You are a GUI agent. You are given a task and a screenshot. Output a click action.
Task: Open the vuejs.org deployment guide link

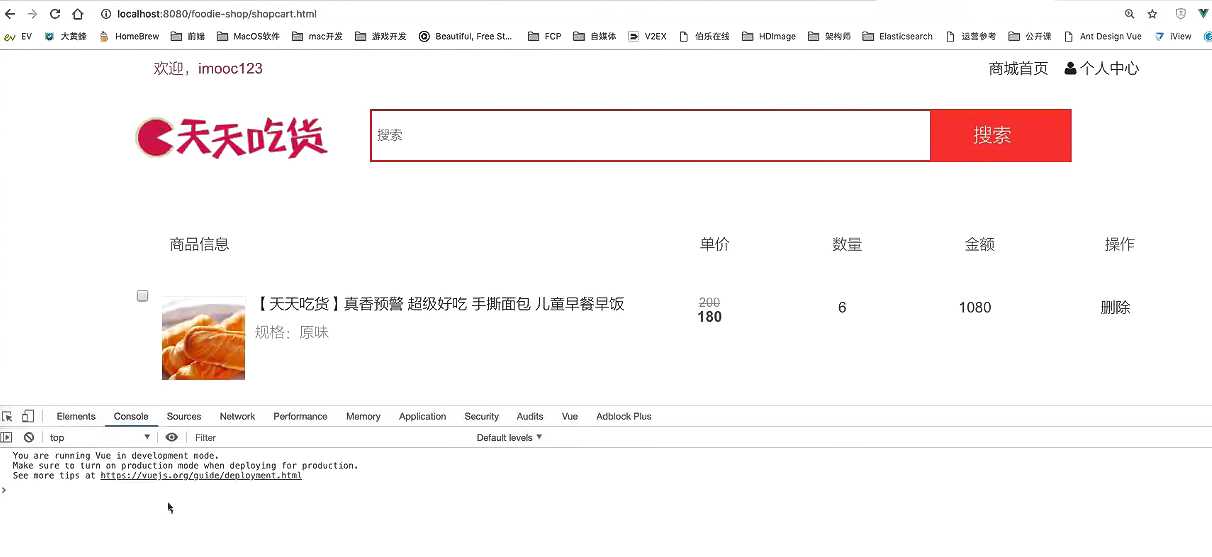point(201,475)
